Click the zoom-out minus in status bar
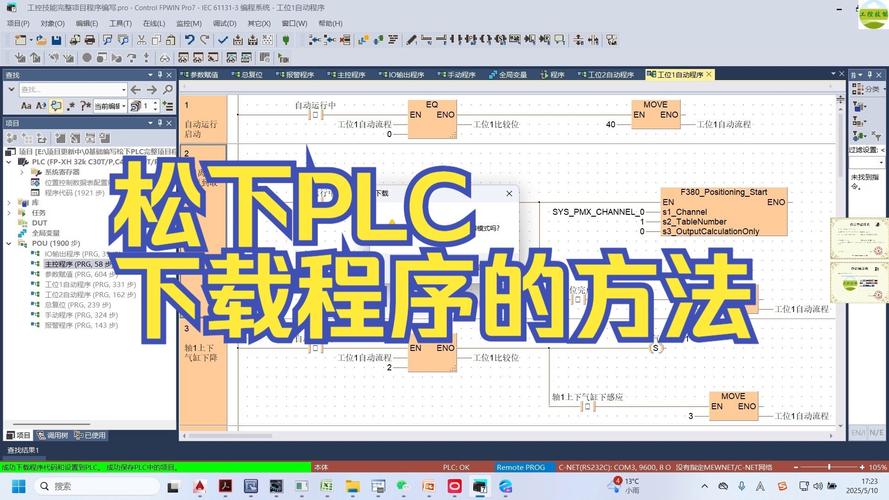Viewport: 889px width, 500px height. click(x=796, y=467)
